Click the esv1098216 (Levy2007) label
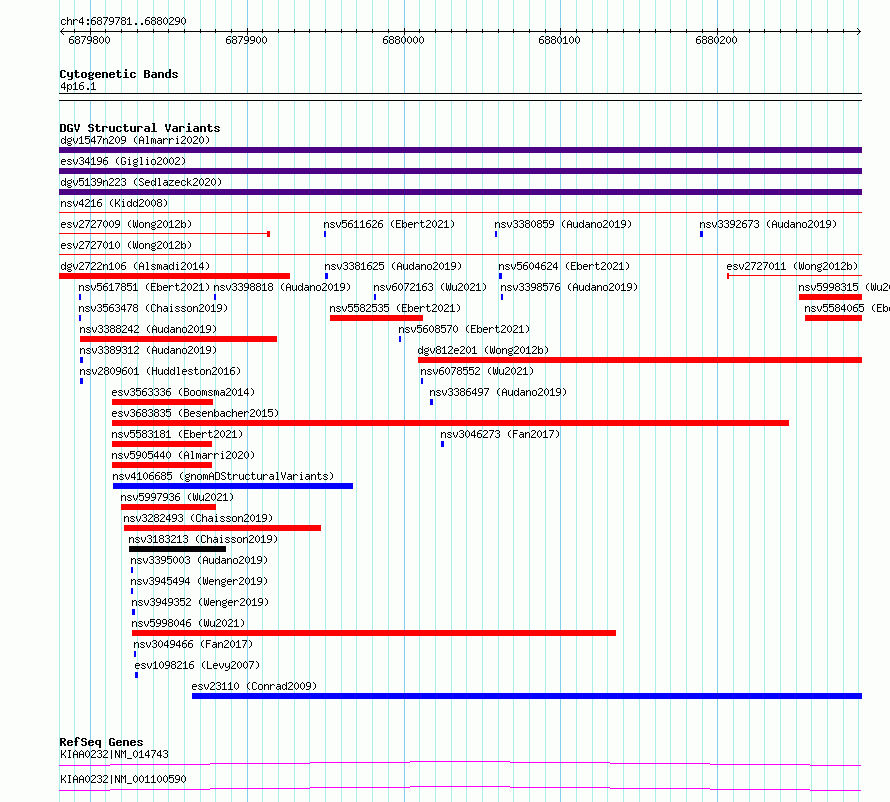The width and height of the screenshot is (890, 802). (197, 665)
